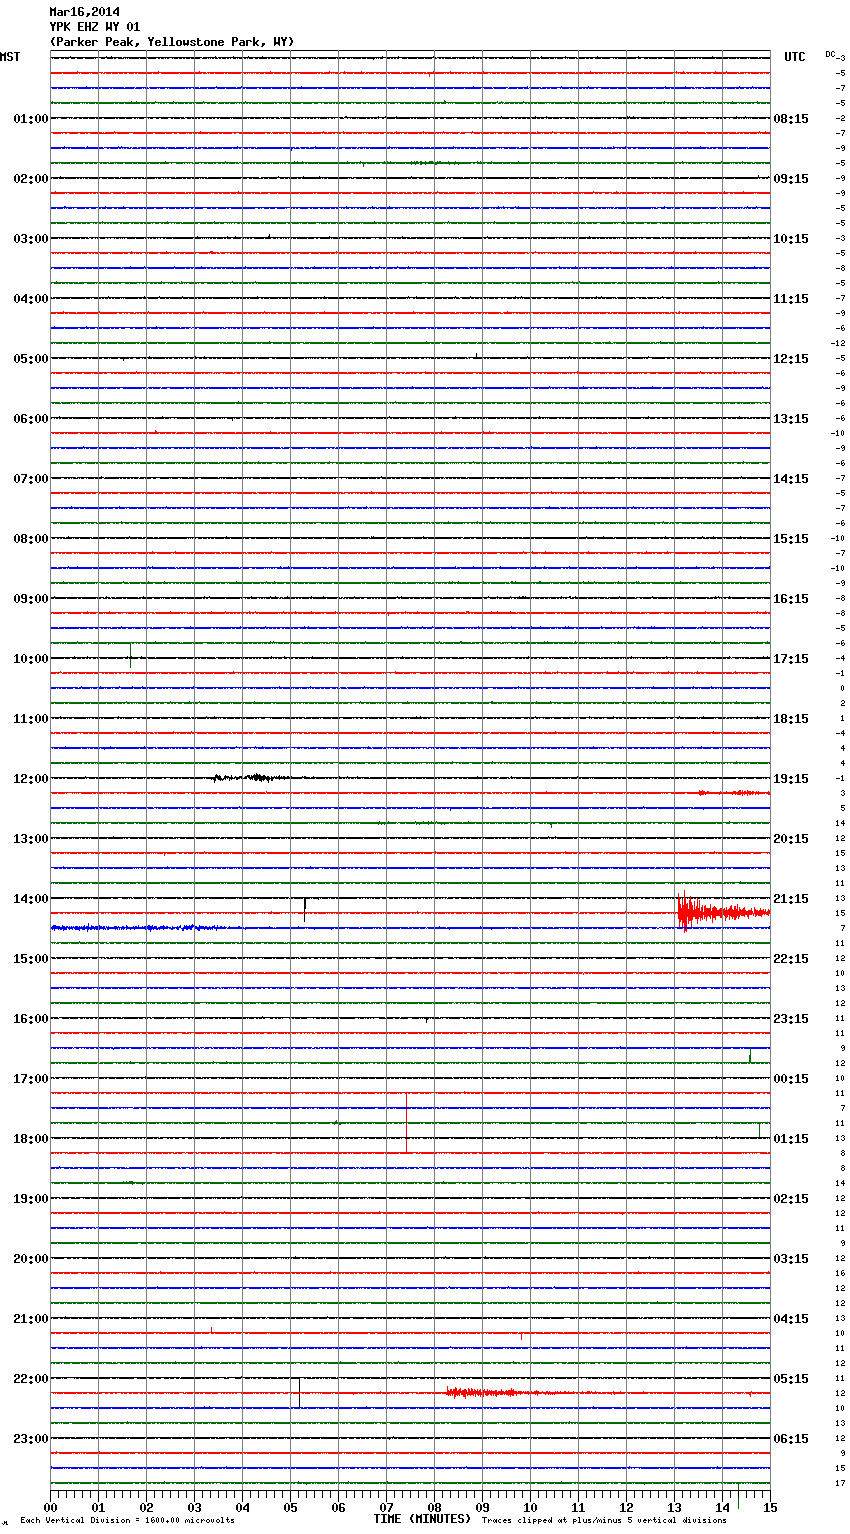Click minute 10 on the time axis
The height and width of the screenshot is (1534, 850).
pyautogui.click(x=530, y=1507)
